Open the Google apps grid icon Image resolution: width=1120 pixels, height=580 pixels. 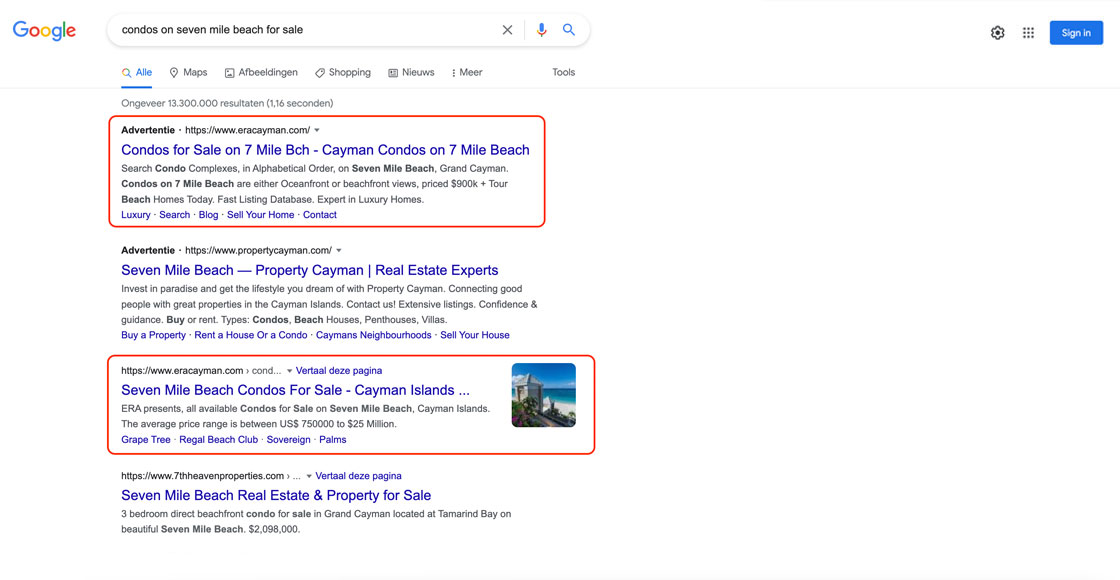(1029, 33)
